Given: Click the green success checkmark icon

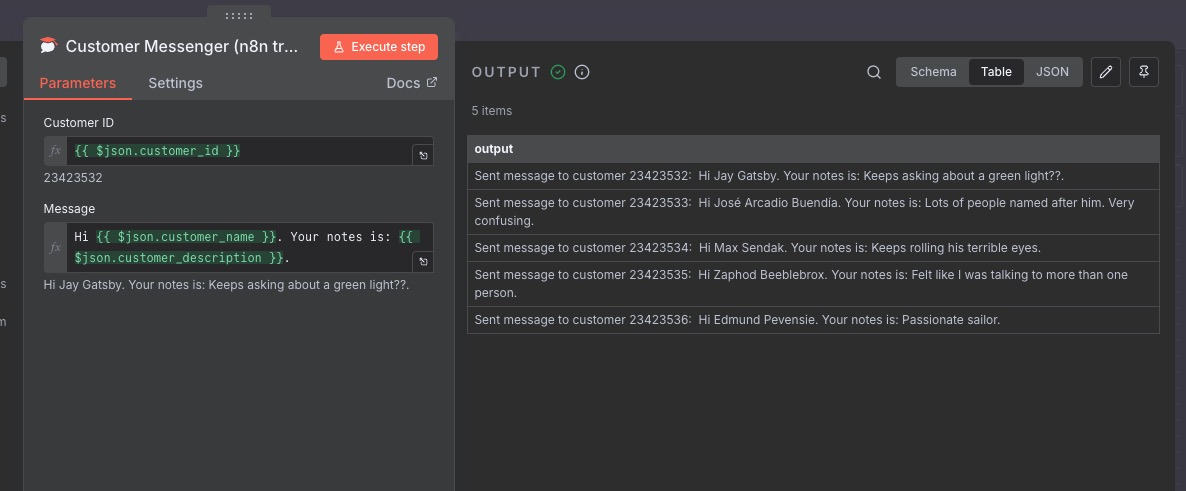Looking at the screenshot, I should [x=558, y=72].
